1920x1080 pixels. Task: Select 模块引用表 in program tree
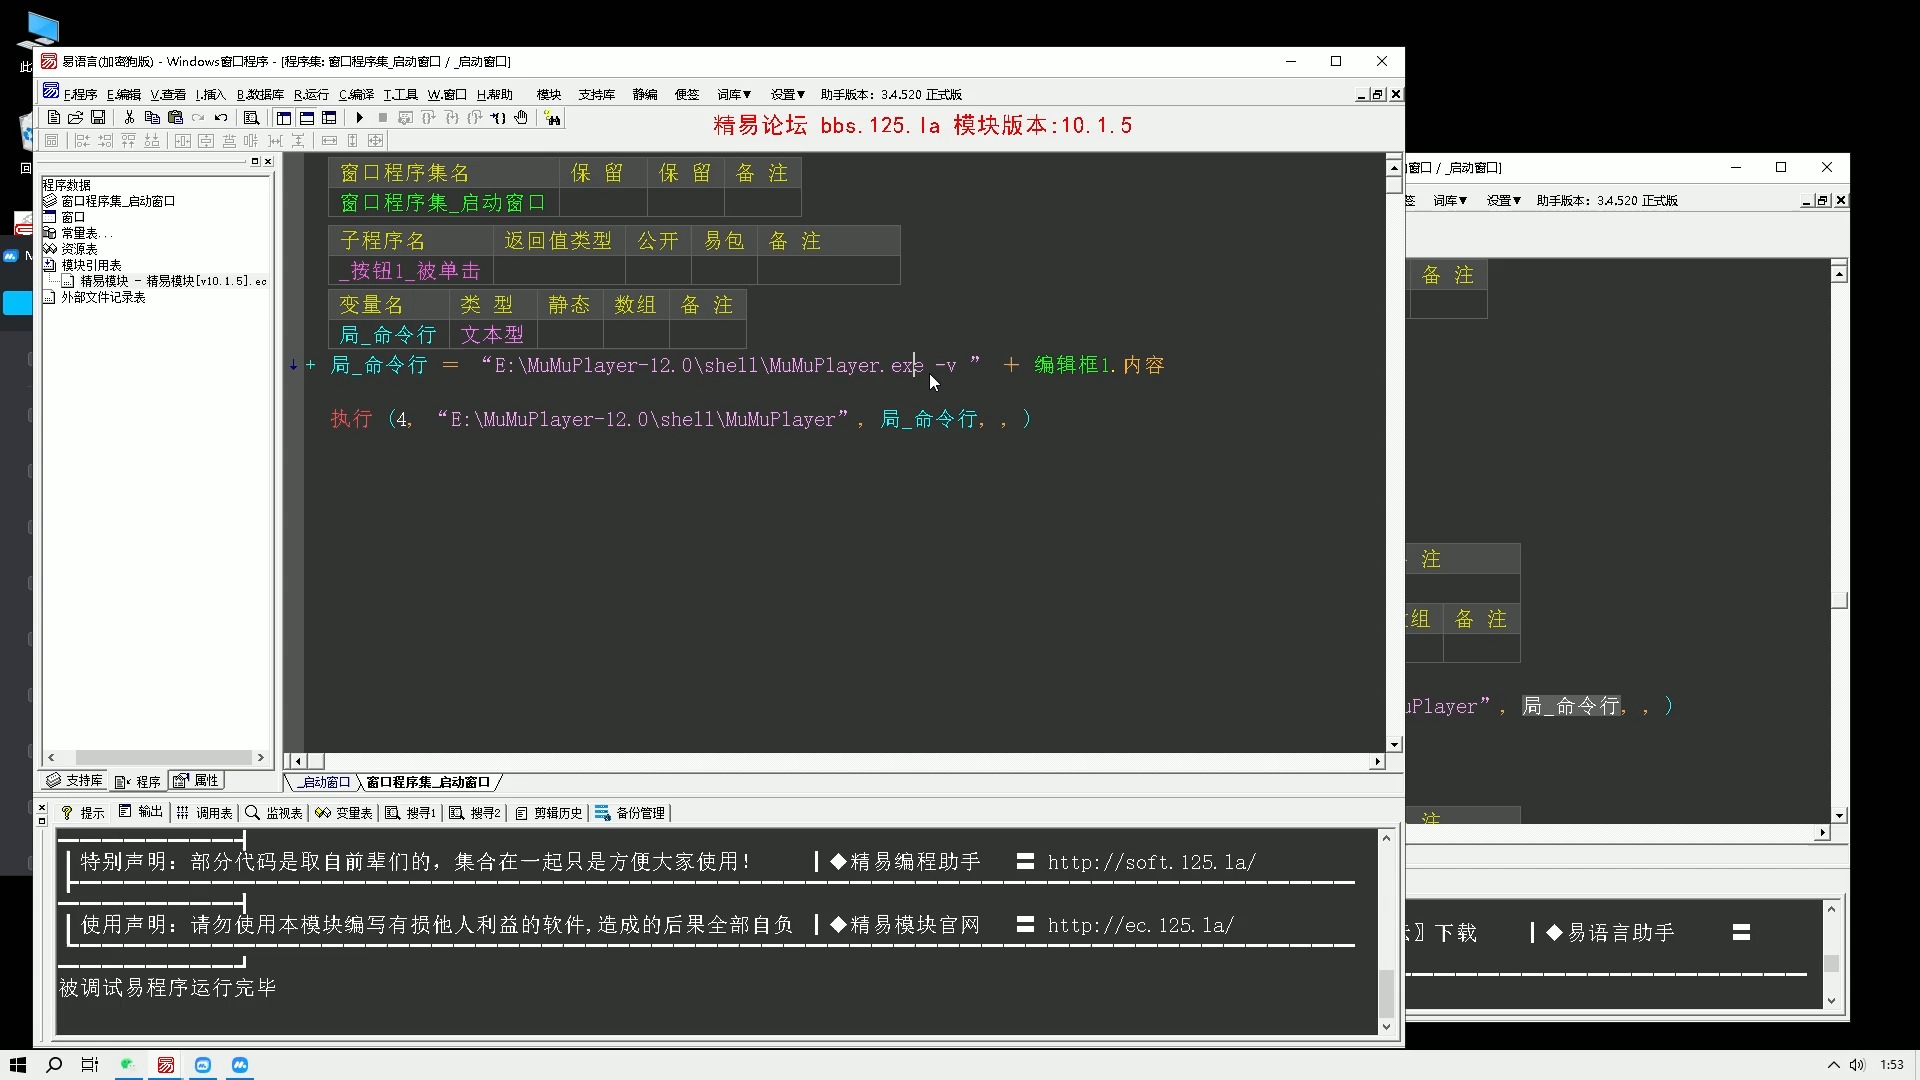[91, 265]
